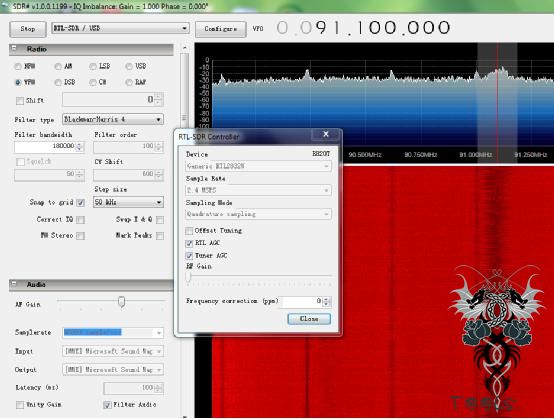Screen dimensions: 554x419
Task: Collapse the Audio panel header
Action: coord(91,284)
